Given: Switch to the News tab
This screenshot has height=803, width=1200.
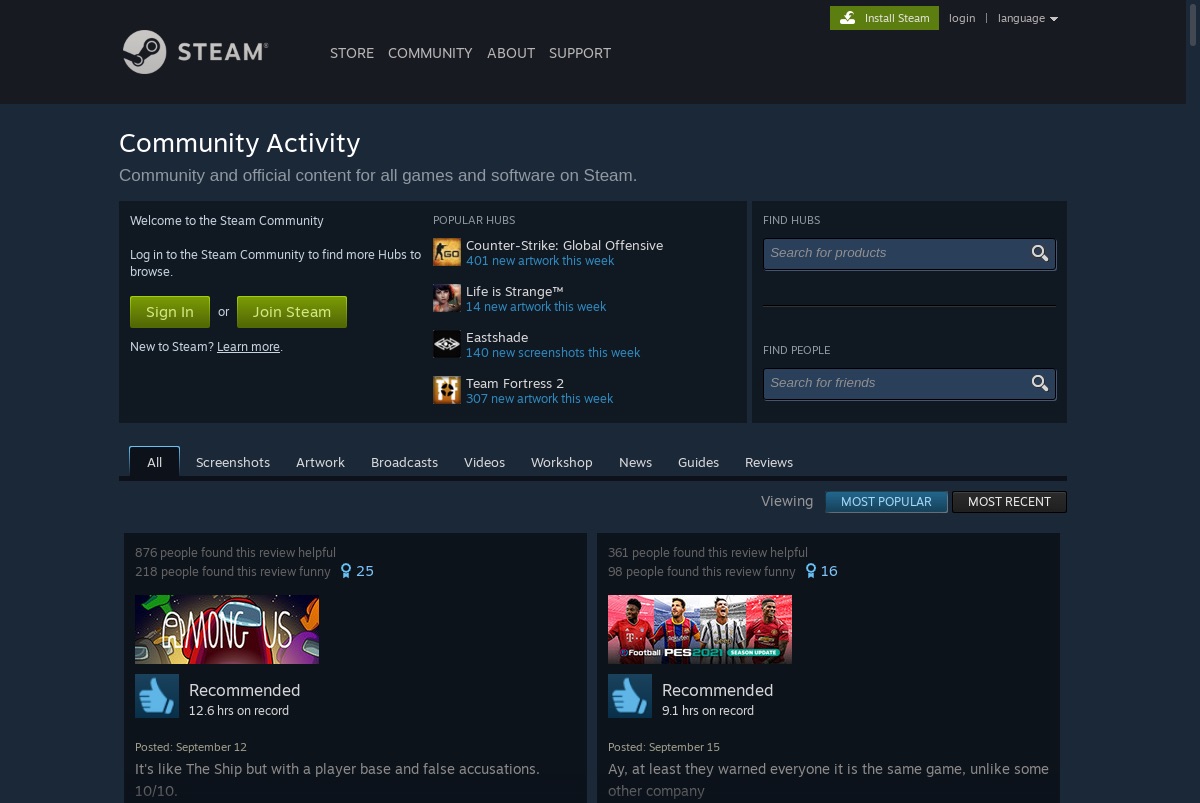Looking at the screenshot, I should [x=635, y=462].
